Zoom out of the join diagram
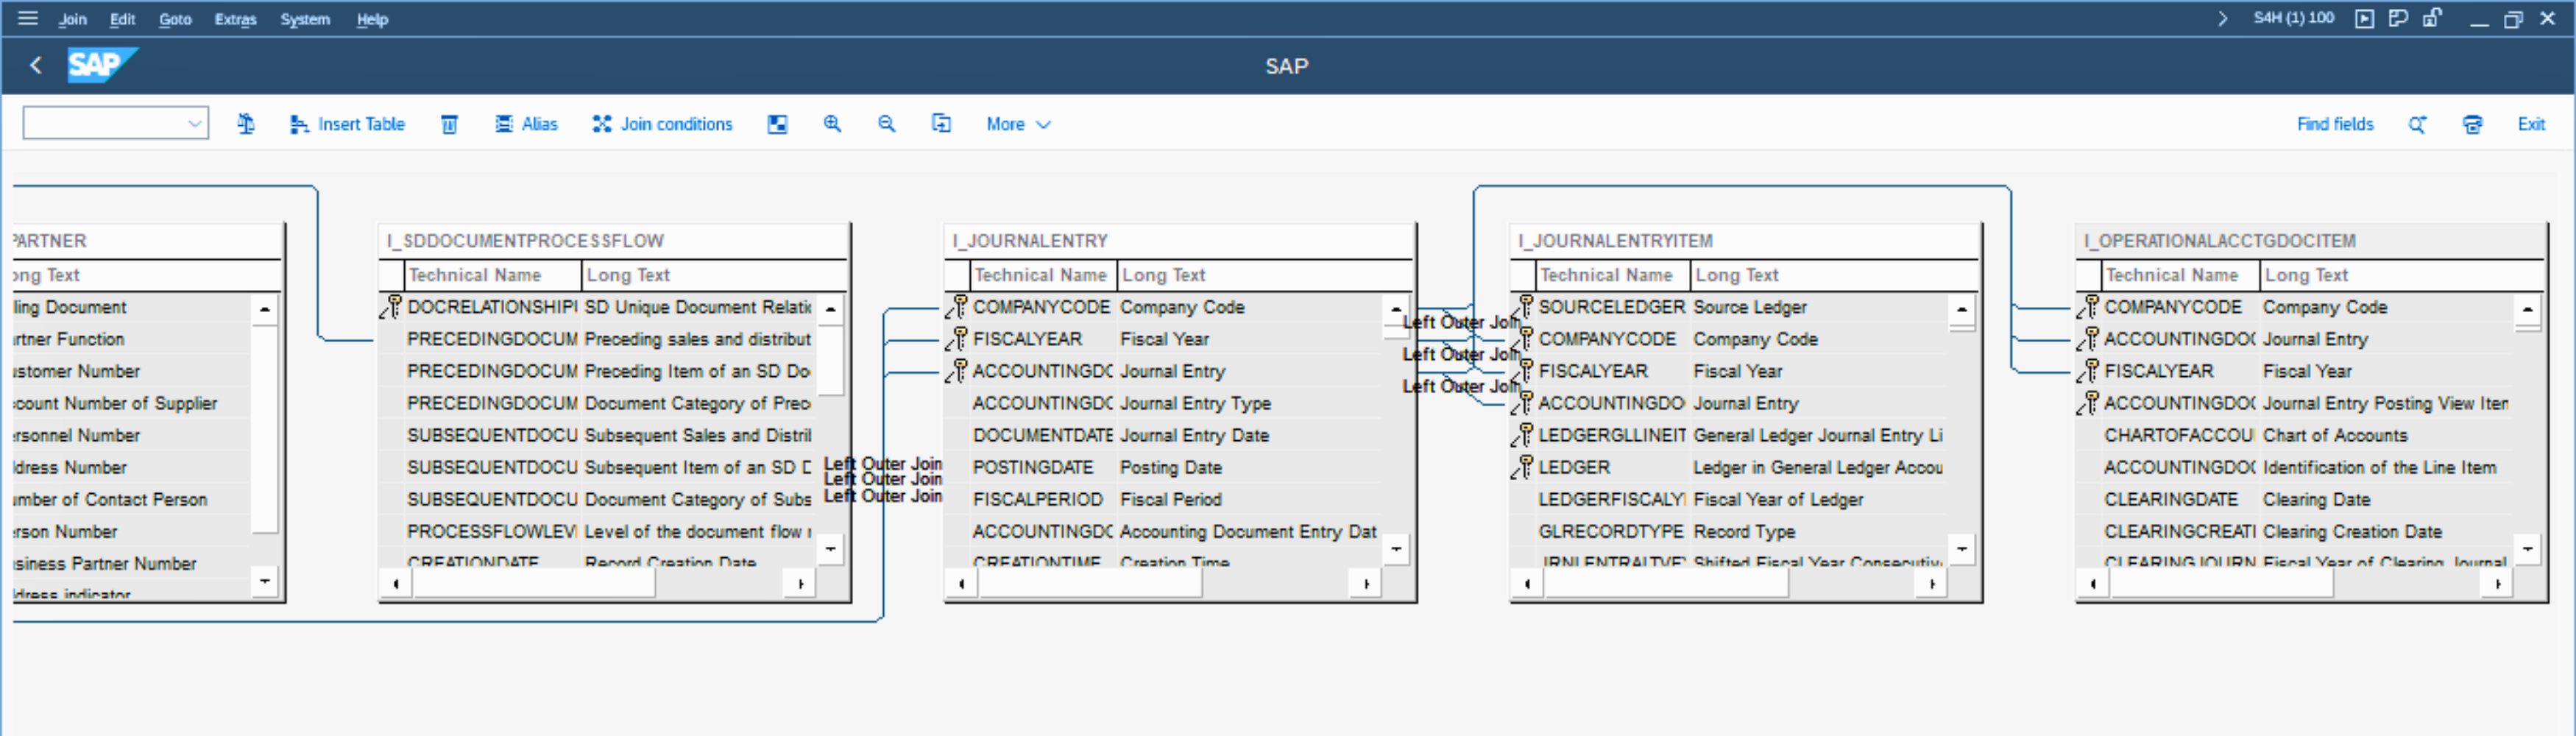This screenshot has width=2576, height=736. [886, 124]
